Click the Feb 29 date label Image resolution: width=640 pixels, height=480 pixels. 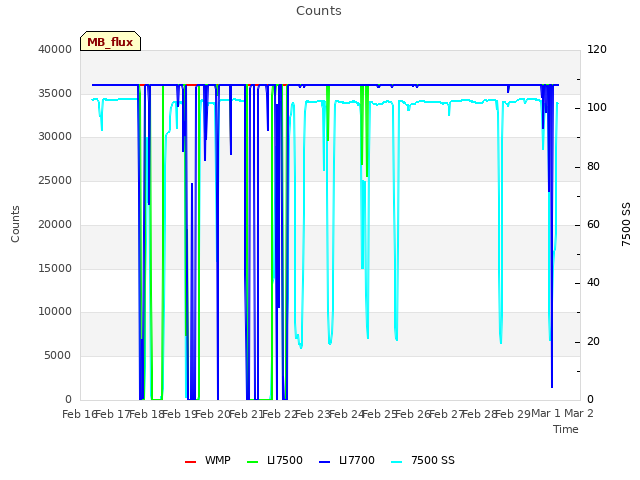(511, 414)
